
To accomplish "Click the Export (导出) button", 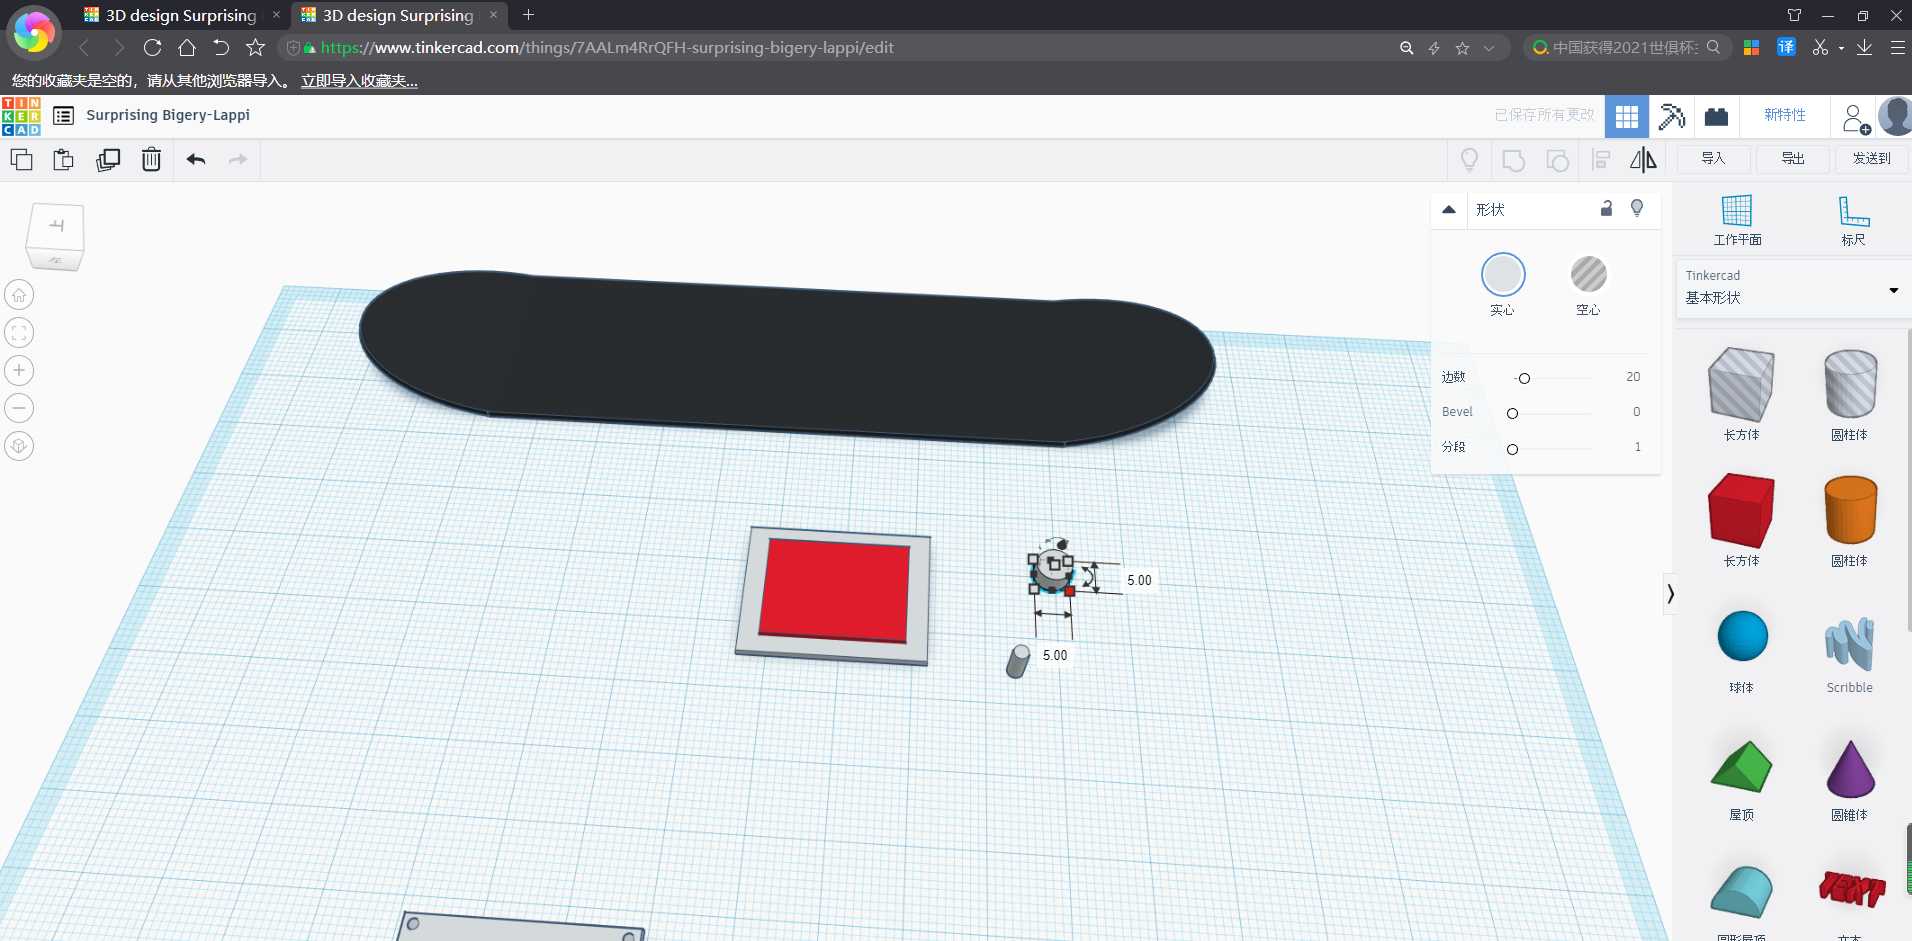I will [x=1793, y=159].
